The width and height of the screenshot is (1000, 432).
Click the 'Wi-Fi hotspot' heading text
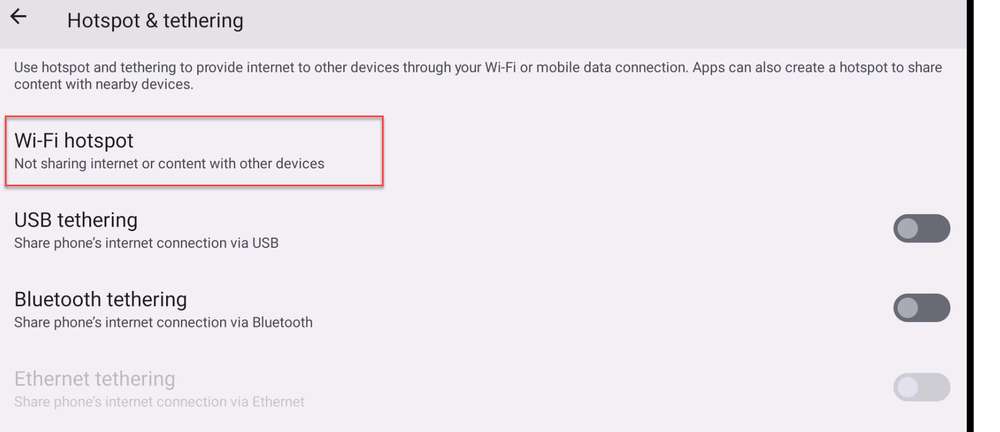[x=74, y=140]
